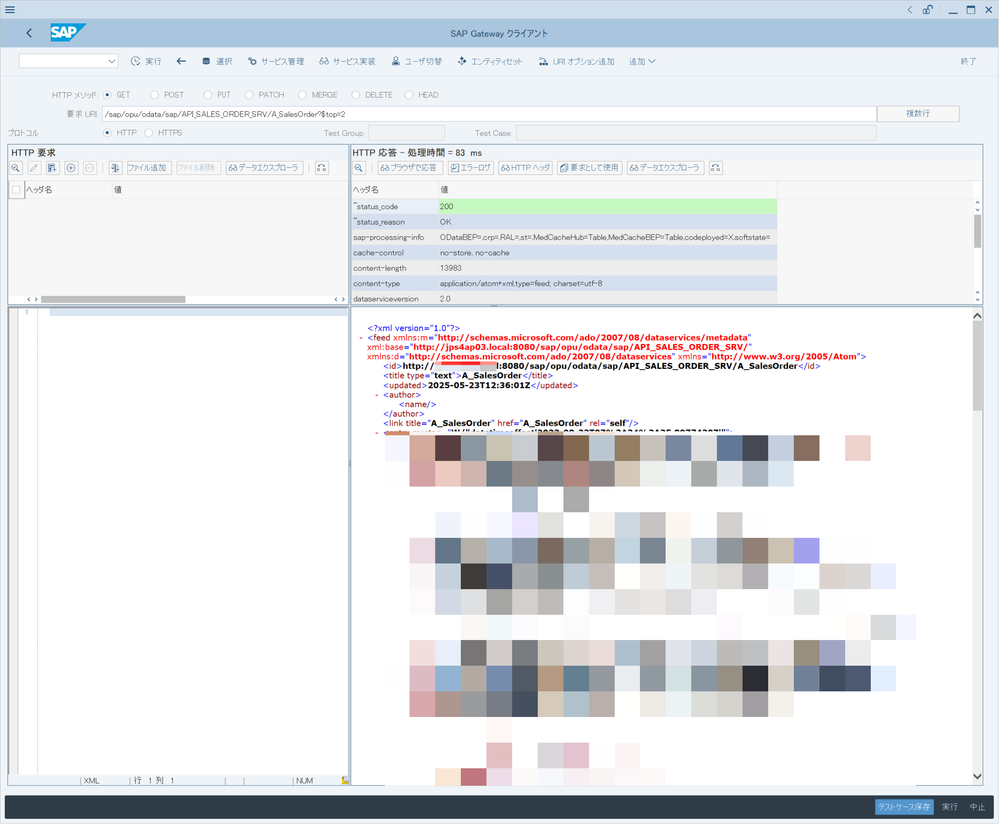The height and width of the screenshot is (824, 999).
Task: Click the maximize view icon in the request toolbar
Action: [322, 168]
